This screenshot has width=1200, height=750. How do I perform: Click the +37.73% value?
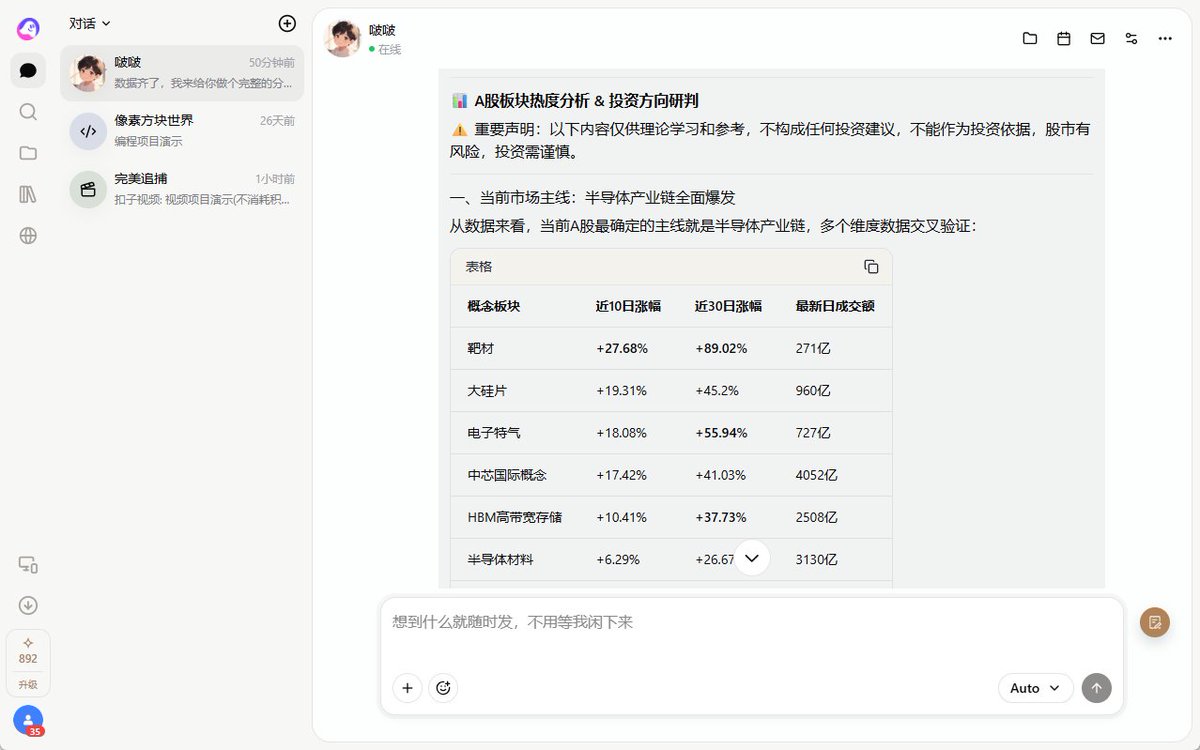[x=721, y=517]
